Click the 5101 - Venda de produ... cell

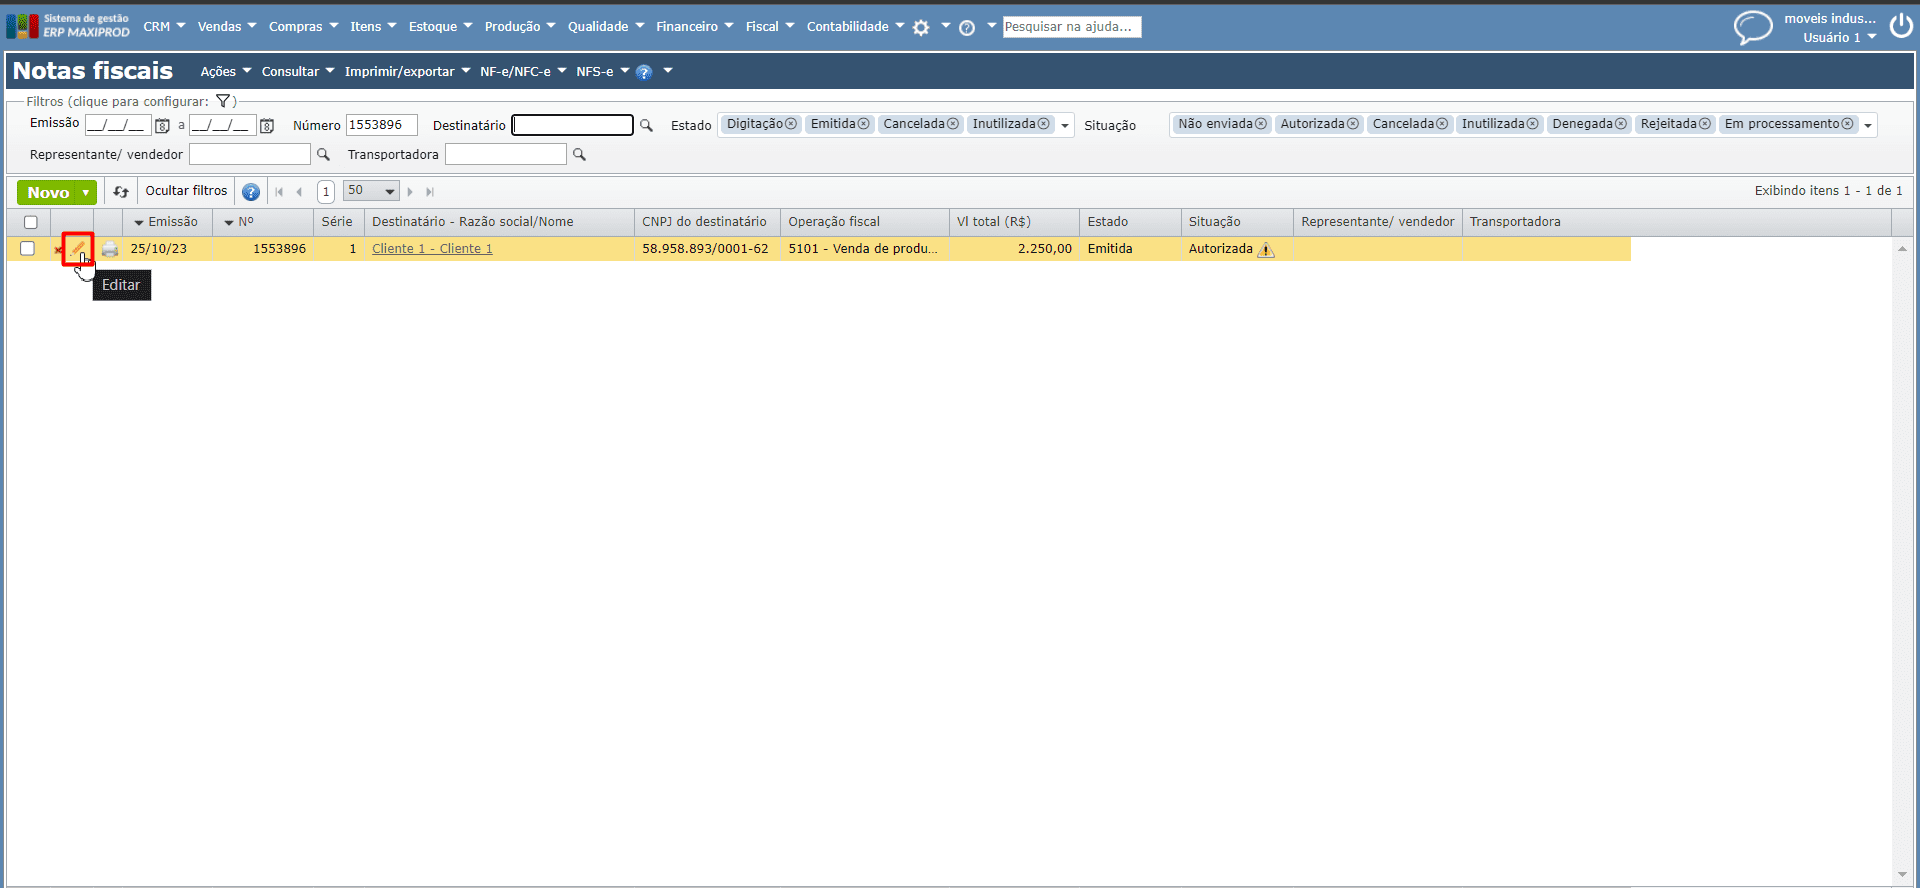pyautogui.click(x=864, y=249)
